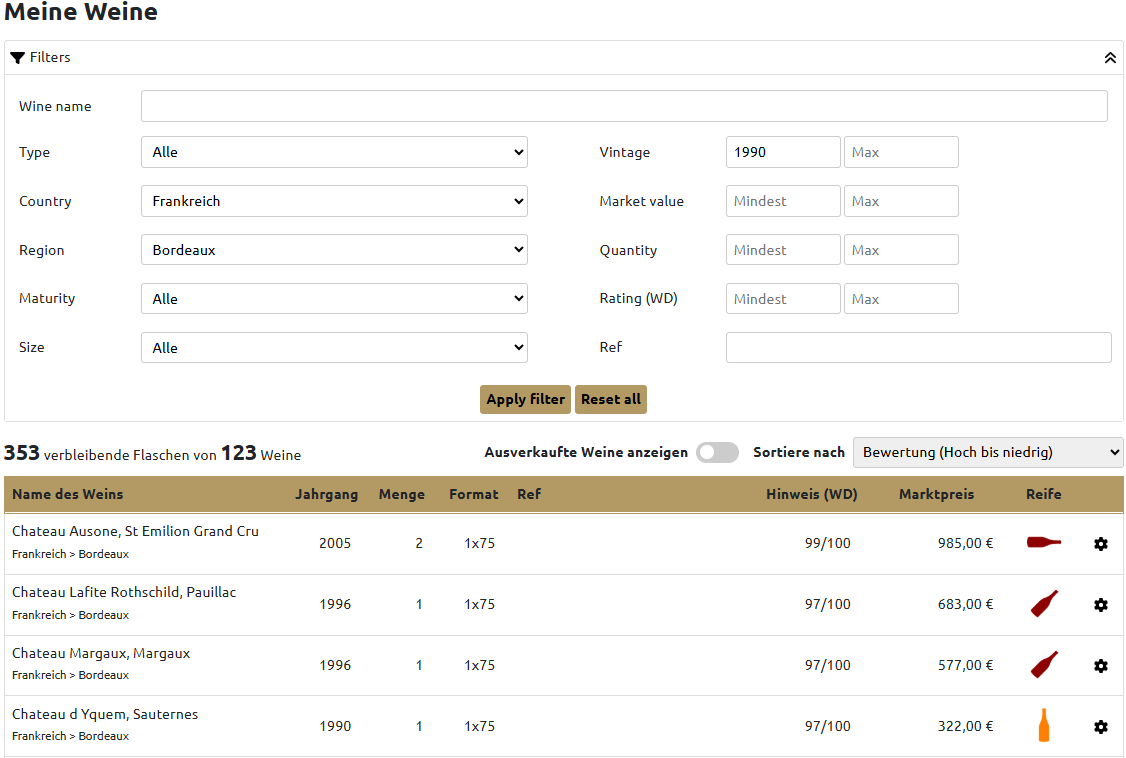
Task: Click the Filters panel title text
Action: 50,57
